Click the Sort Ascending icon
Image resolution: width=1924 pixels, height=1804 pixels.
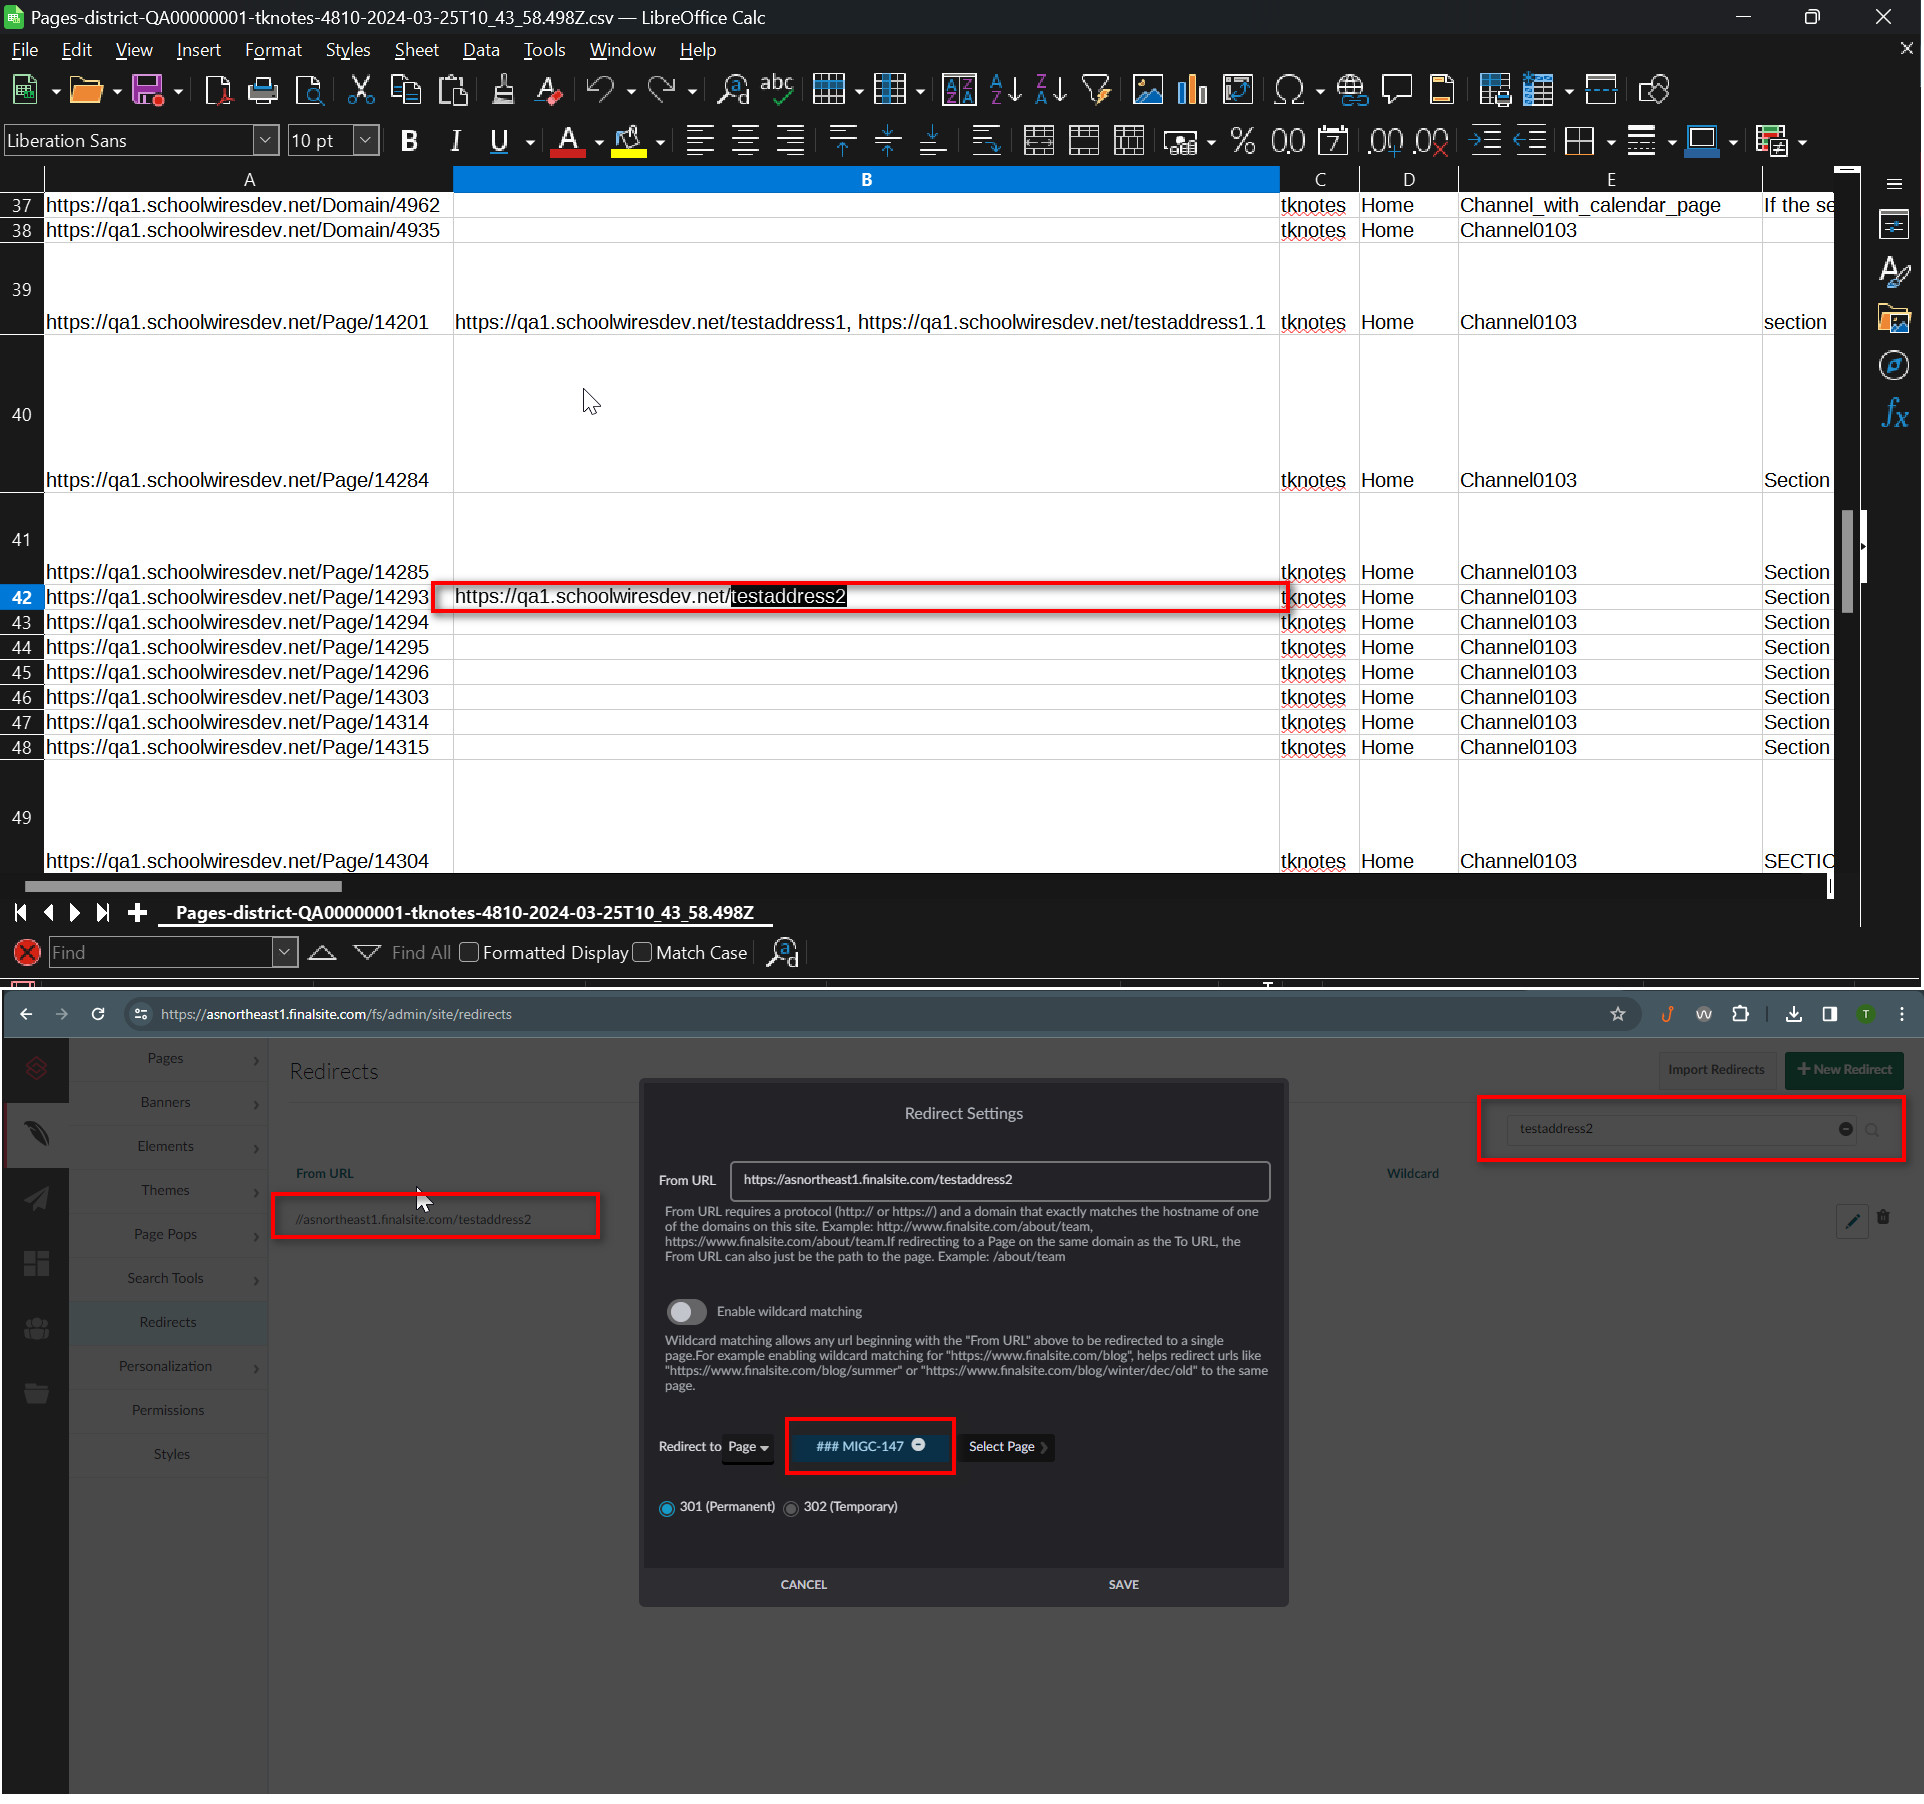1005,90
